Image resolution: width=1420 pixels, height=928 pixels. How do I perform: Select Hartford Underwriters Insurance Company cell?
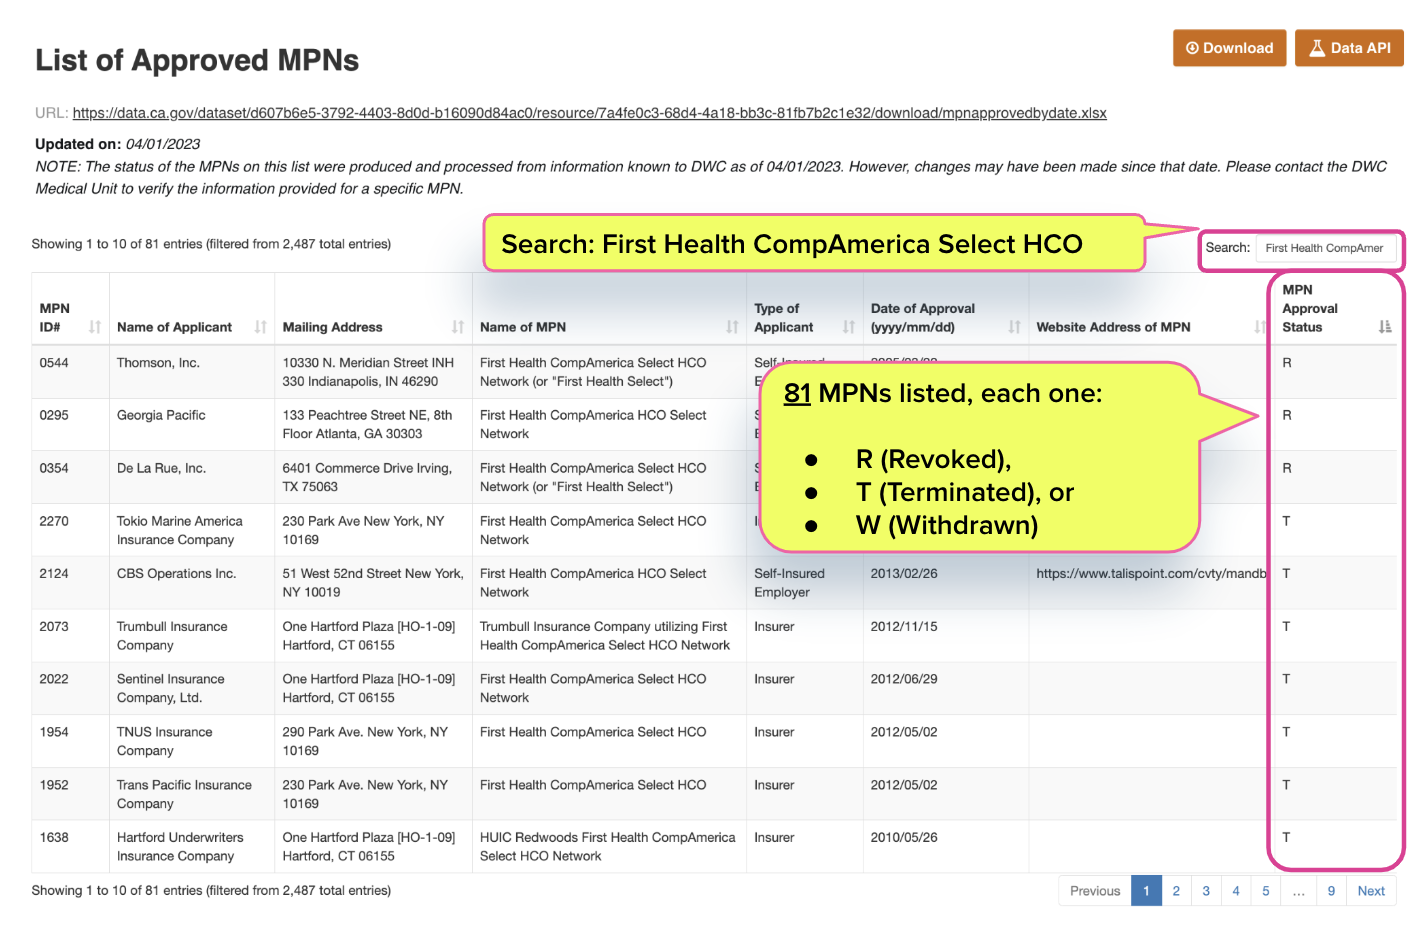click(x=191, y=847)
